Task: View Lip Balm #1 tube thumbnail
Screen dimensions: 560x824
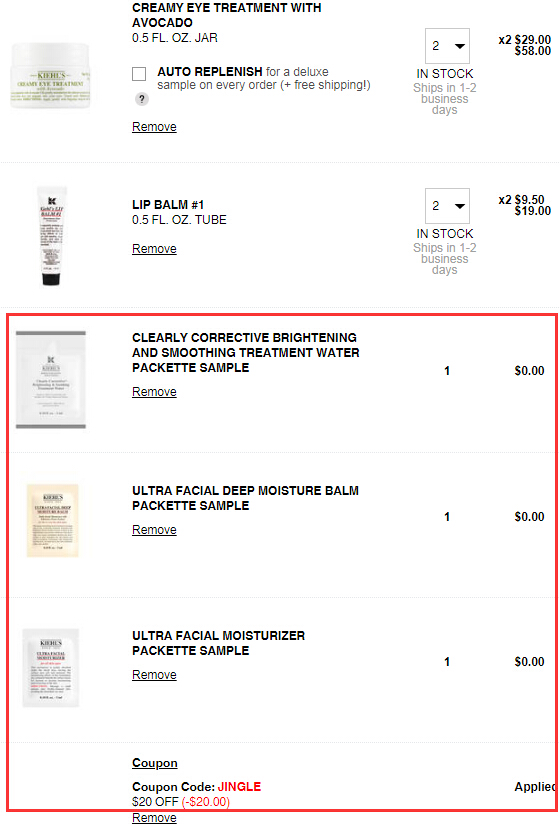Action: (51, 236)
